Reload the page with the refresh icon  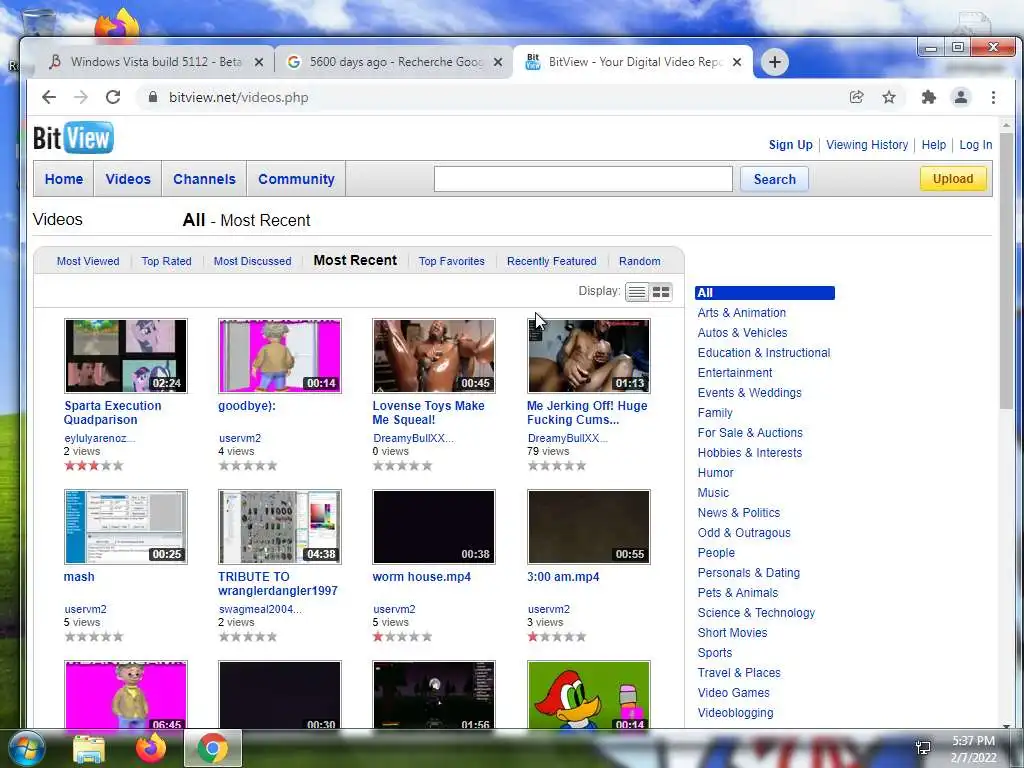tap(113, 97)
